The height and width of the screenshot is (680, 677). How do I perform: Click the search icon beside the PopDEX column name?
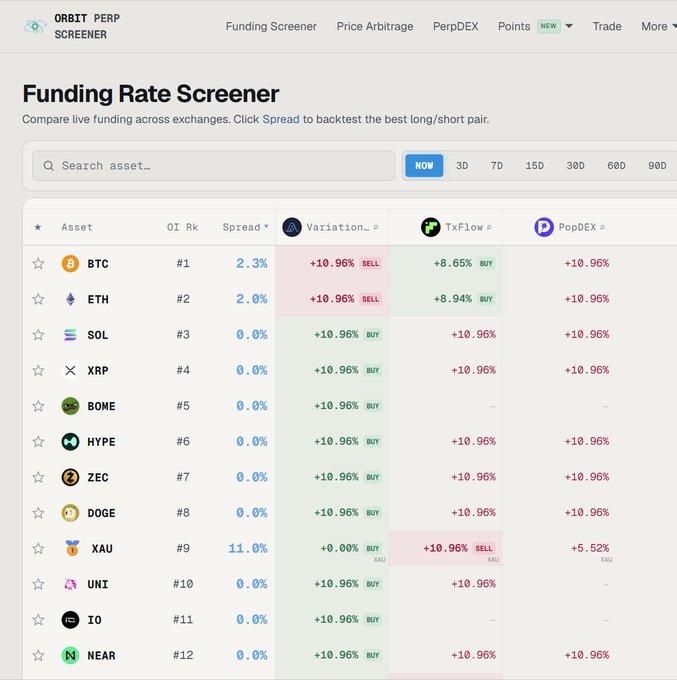[x=602, y=227]
